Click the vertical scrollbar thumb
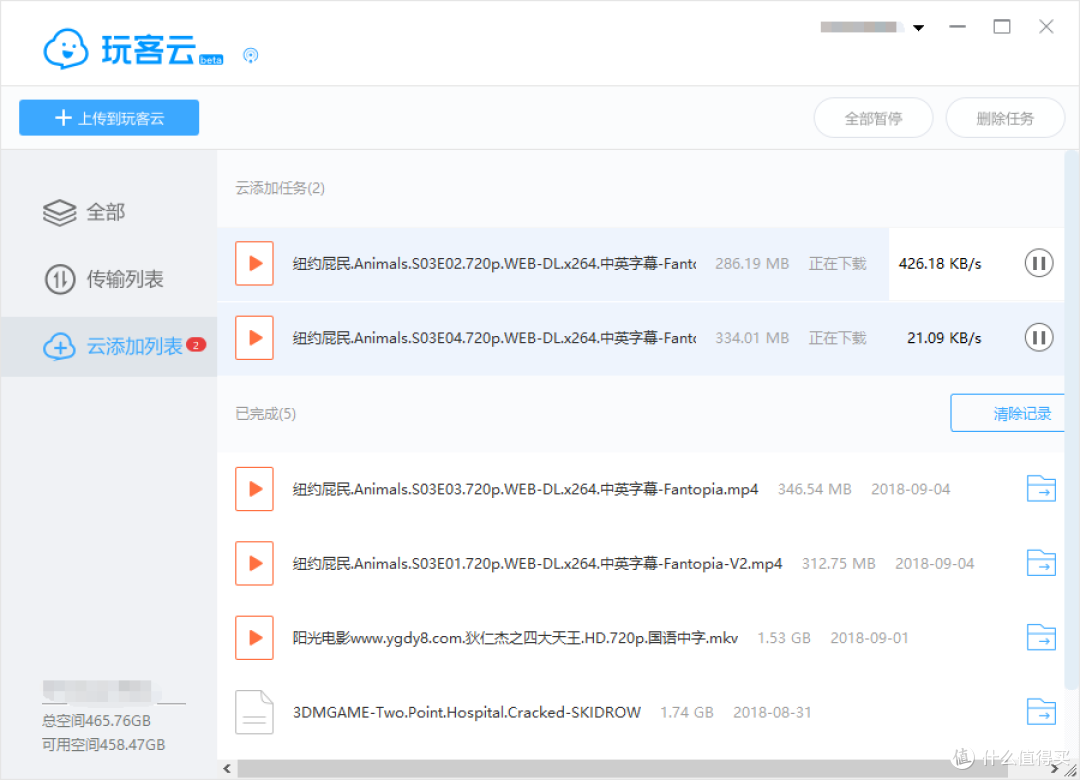 (1071, 420)
